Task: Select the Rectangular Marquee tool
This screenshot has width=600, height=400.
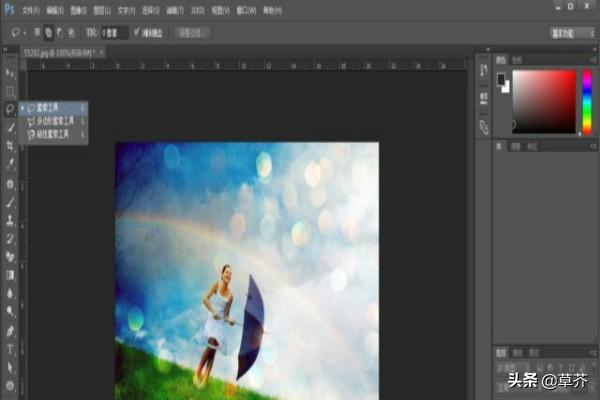Action: pos(10,91)
